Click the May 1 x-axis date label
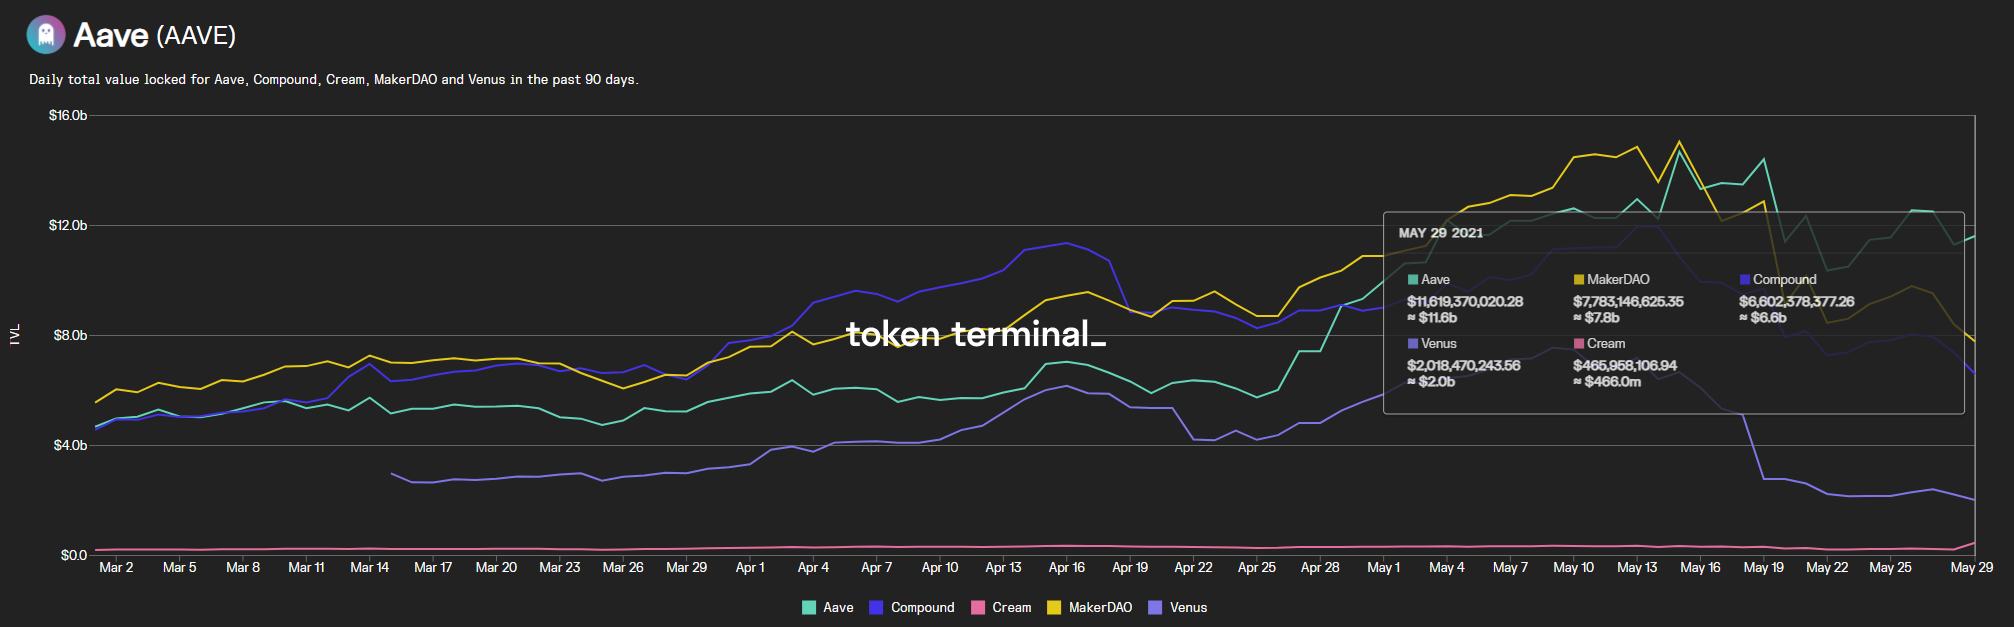Image resolution: width=2014 pixels, height=627 pixels. coord(1383,567)
